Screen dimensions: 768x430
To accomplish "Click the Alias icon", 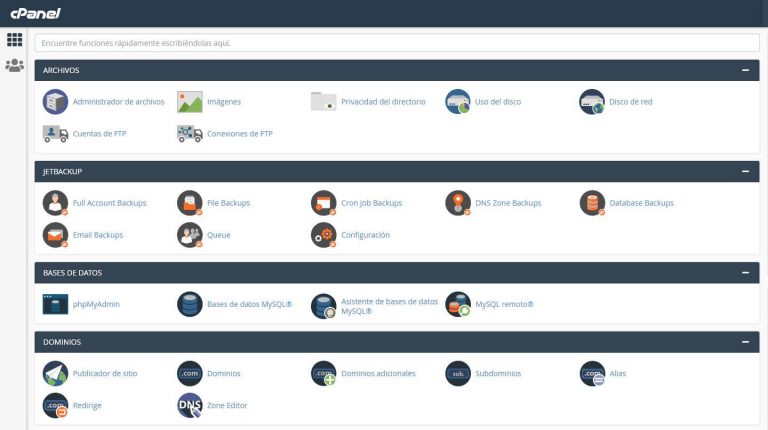I will (x=592, y=374).
